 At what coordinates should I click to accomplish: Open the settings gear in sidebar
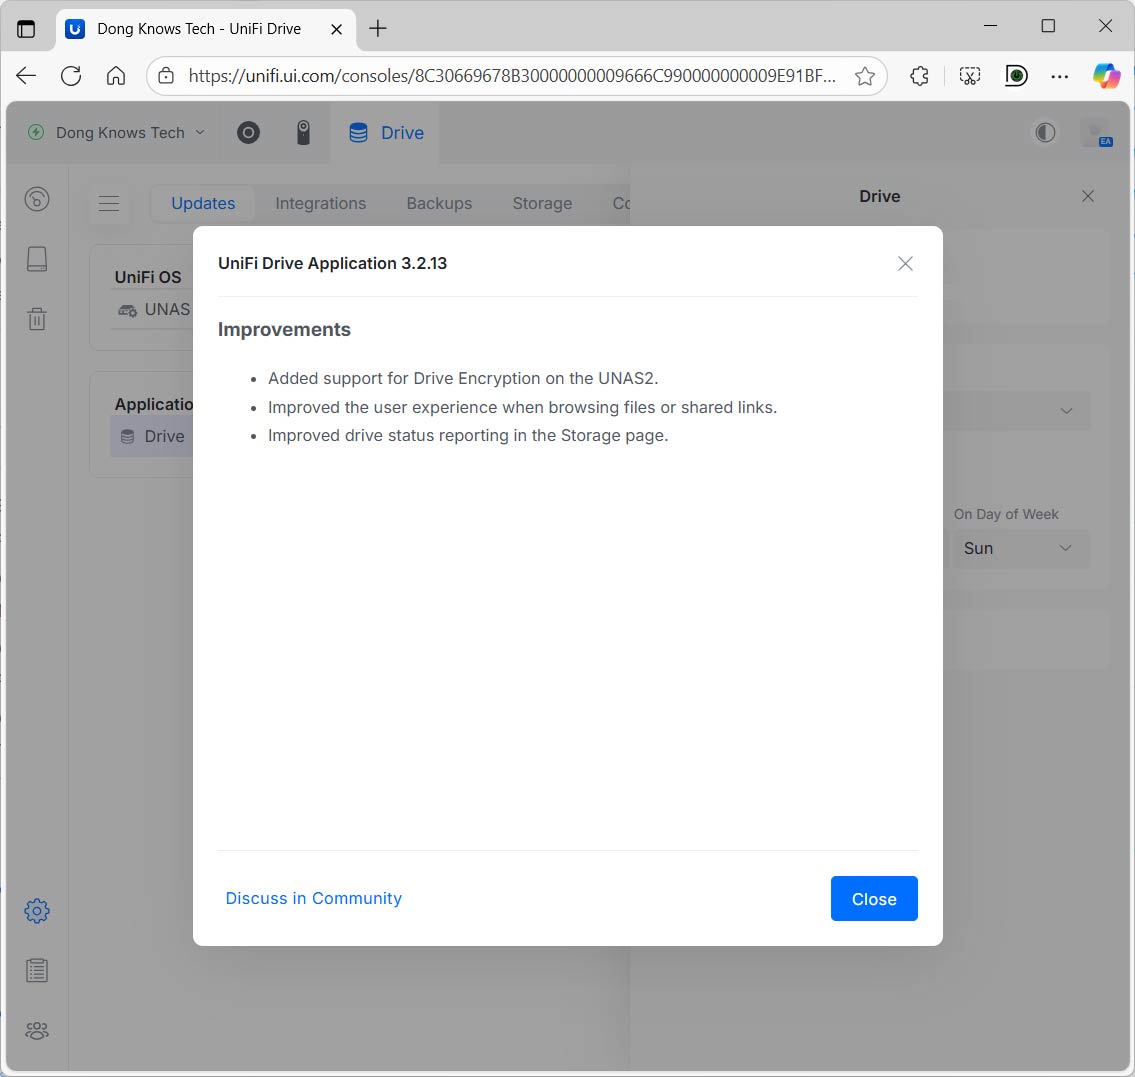tap(37, 911)
